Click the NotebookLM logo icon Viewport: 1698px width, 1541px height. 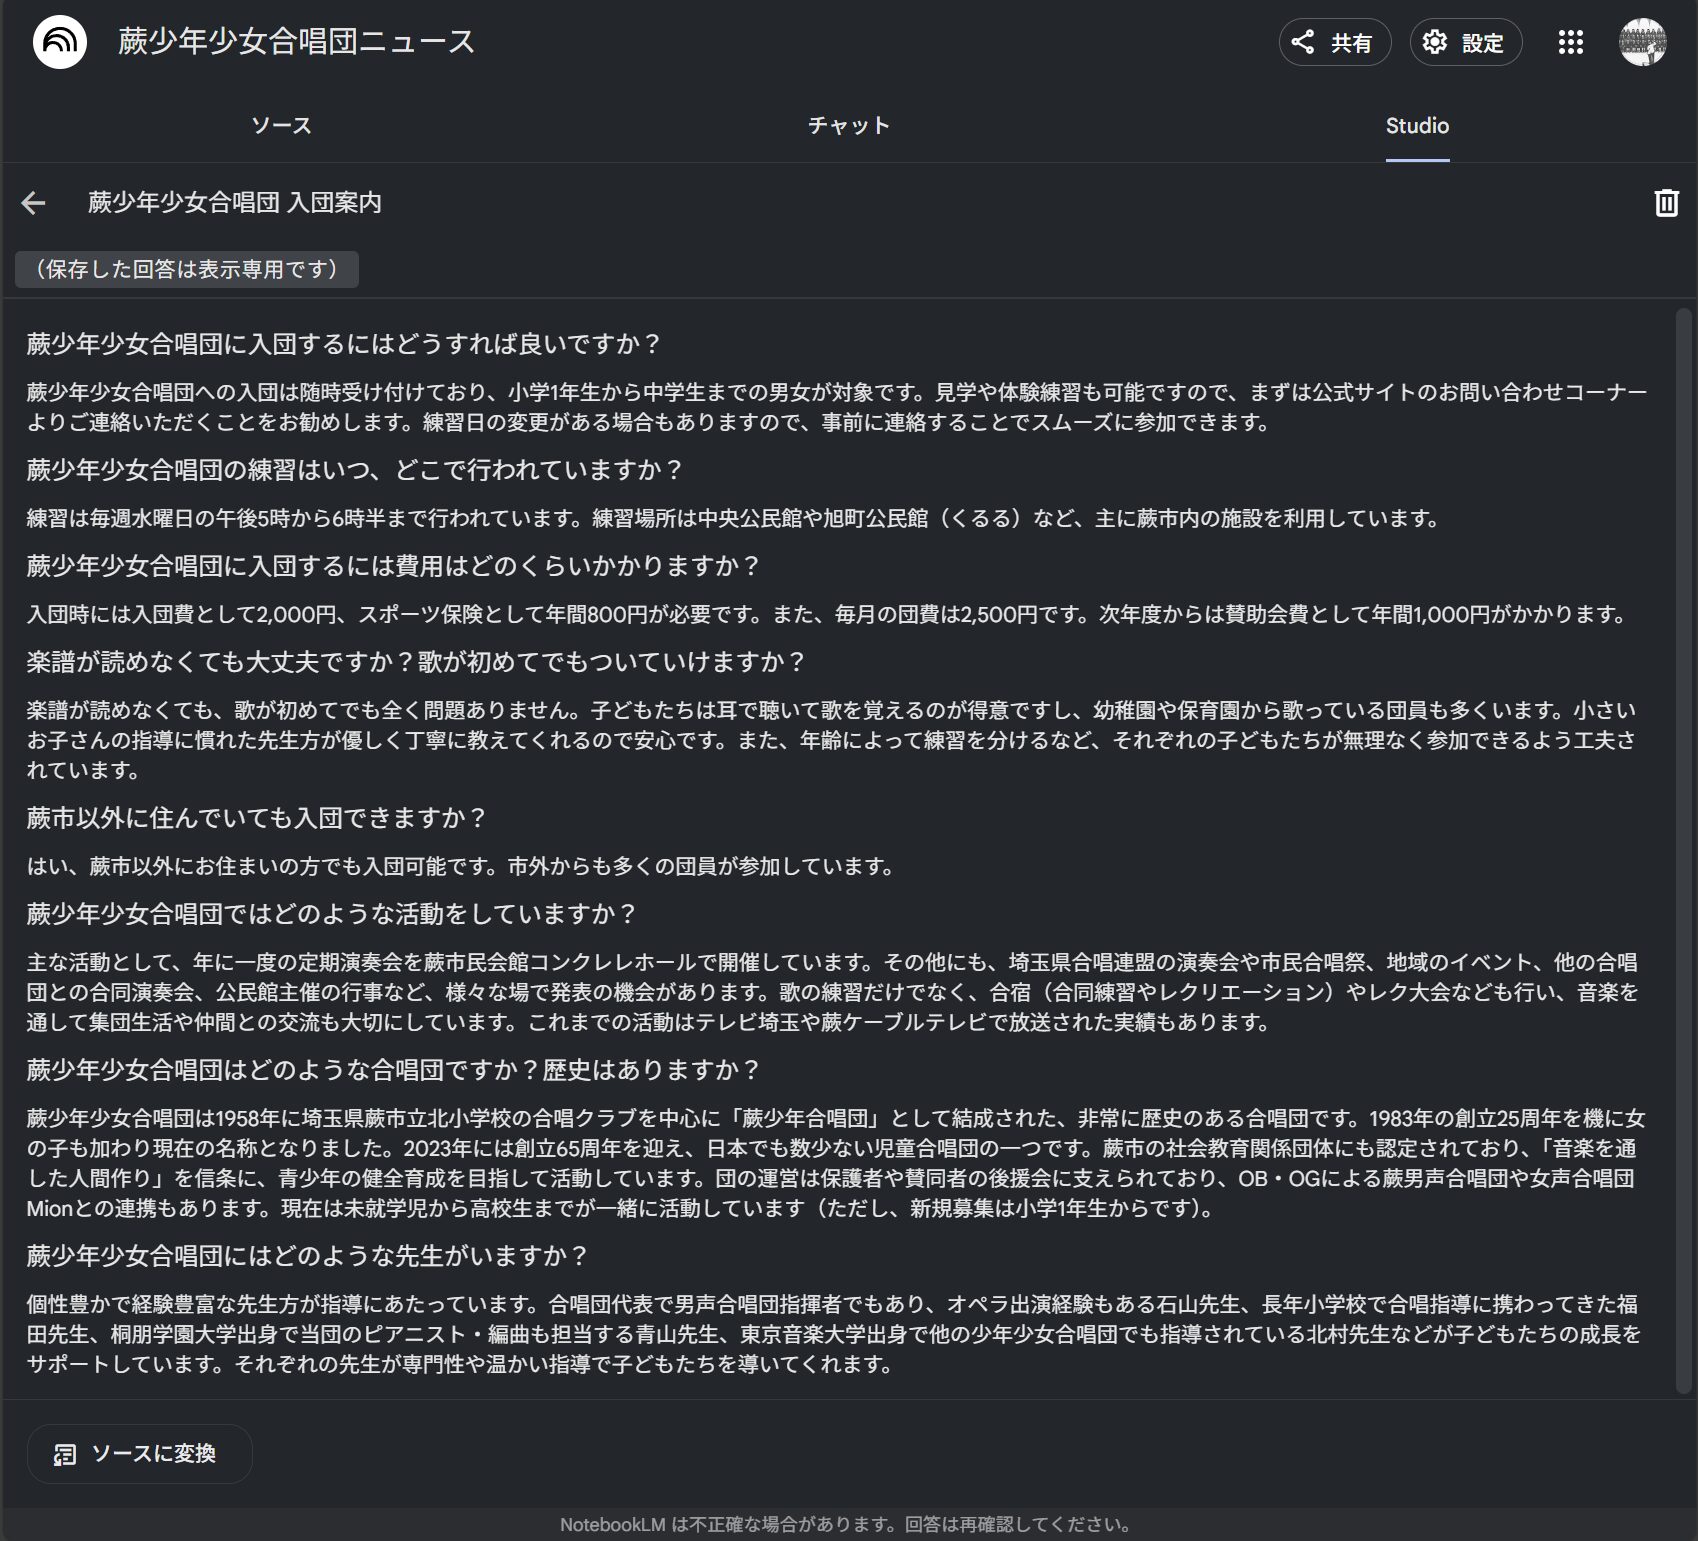[x=60, y=42]
